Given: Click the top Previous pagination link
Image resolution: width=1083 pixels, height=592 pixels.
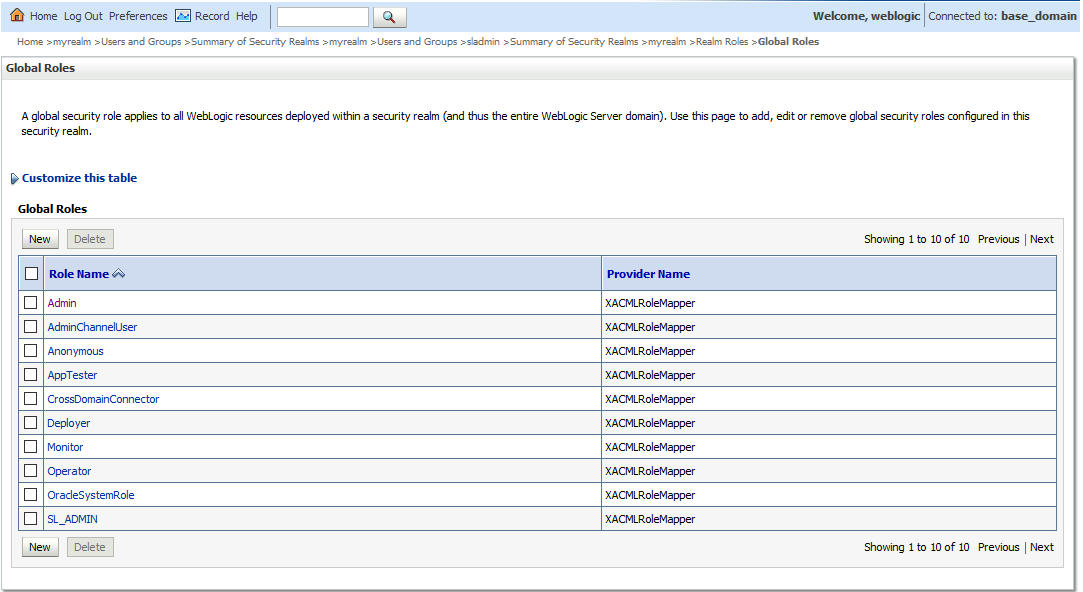Looking at the screenshot, I should click(998, 239).
